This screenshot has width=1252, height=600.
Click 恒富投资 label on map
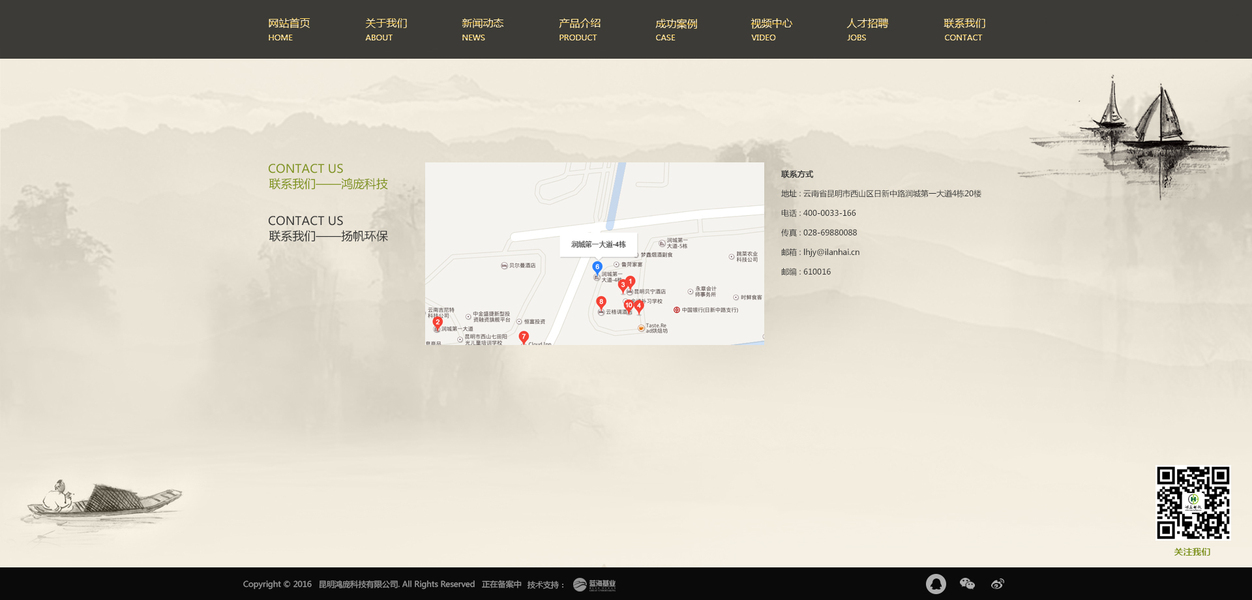(535, 321)
